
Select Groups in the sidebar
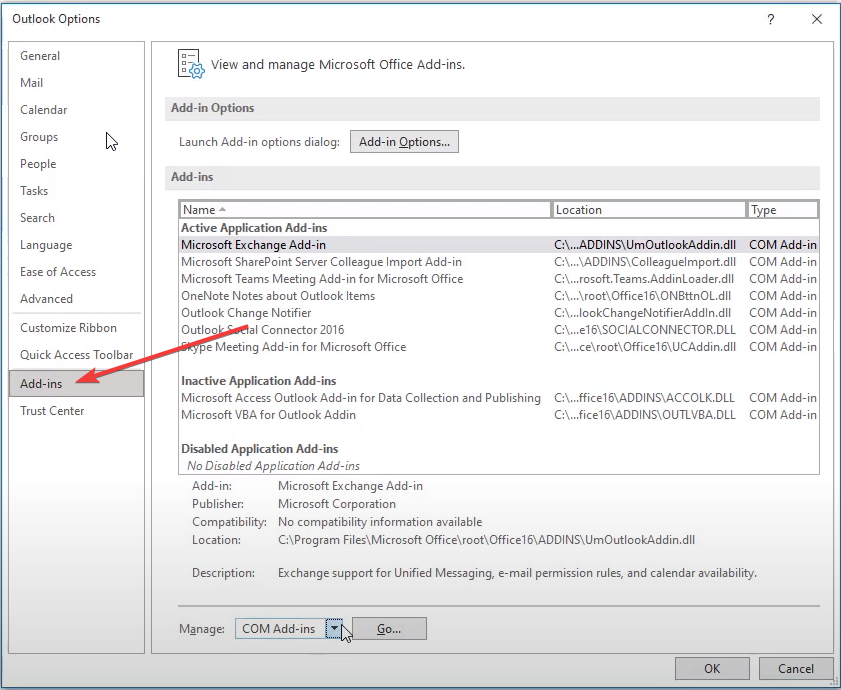click(76, 137)
